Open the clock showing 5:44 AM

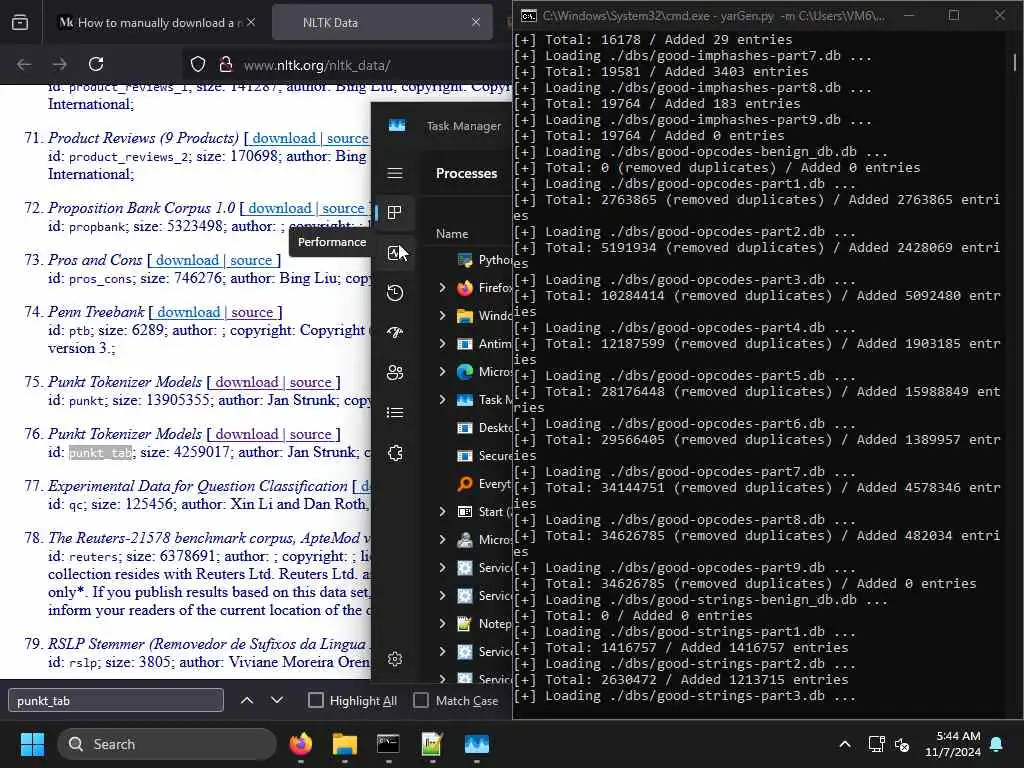[x=952, y=744]
